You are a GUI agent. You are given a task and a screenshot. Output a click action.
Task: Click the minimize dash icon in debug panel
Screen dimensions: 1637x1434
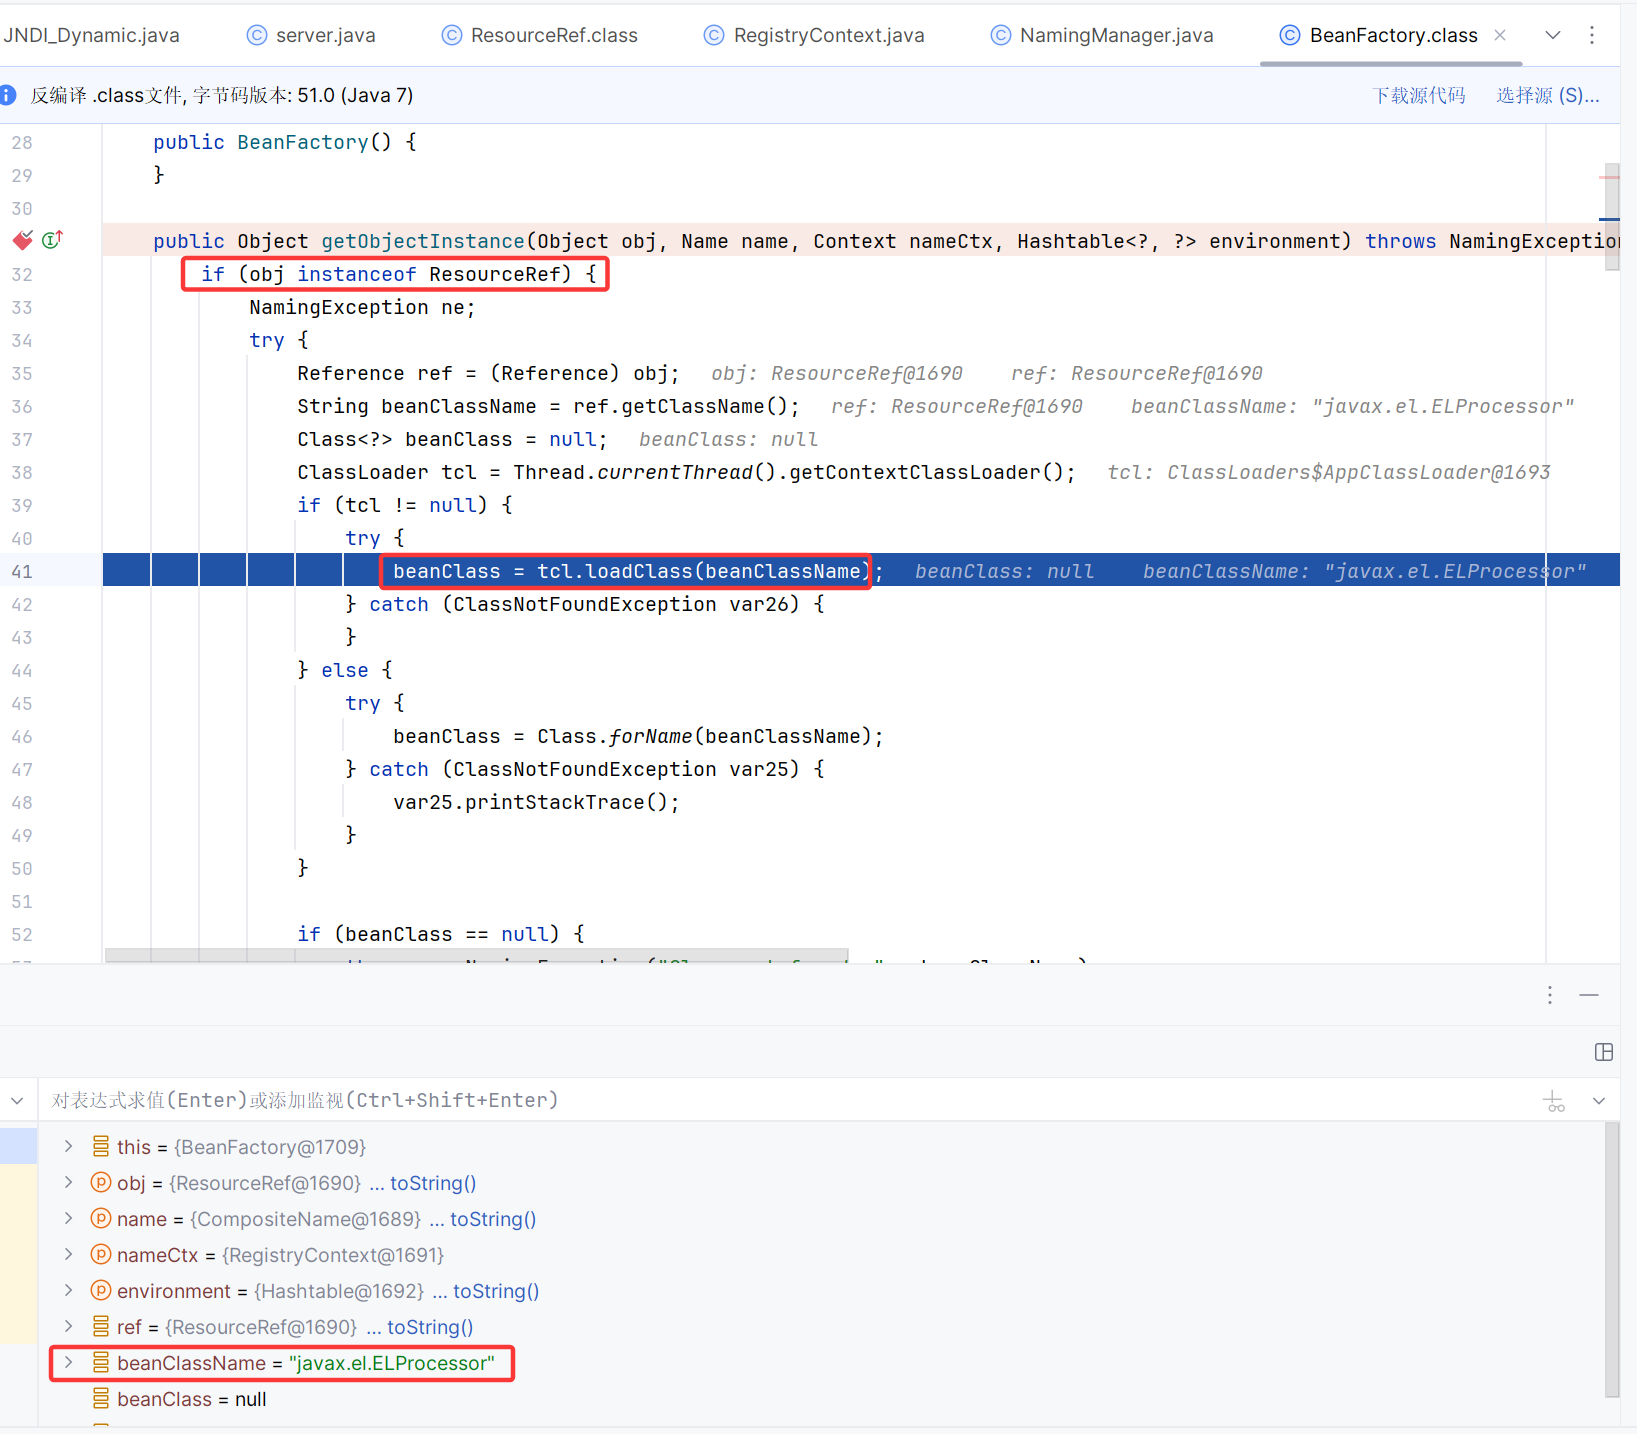coord(1588,995)
